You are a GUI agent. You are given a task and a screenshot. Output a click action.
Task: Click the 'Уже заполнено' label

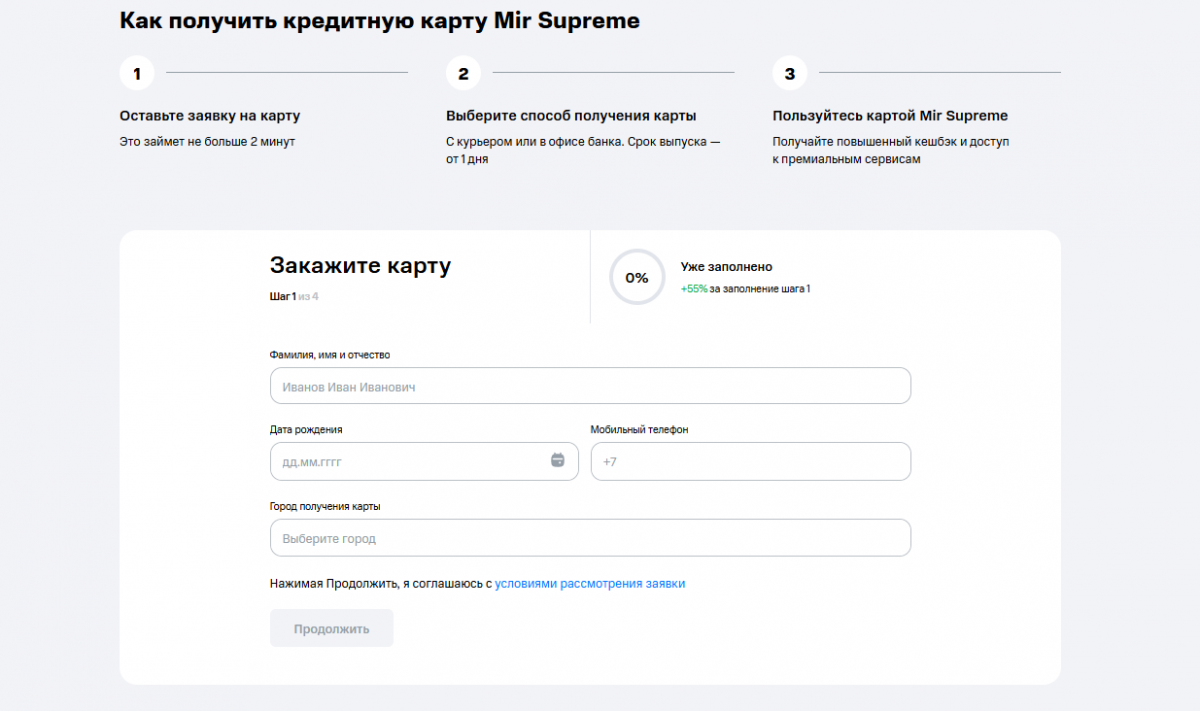click(726, 267)
